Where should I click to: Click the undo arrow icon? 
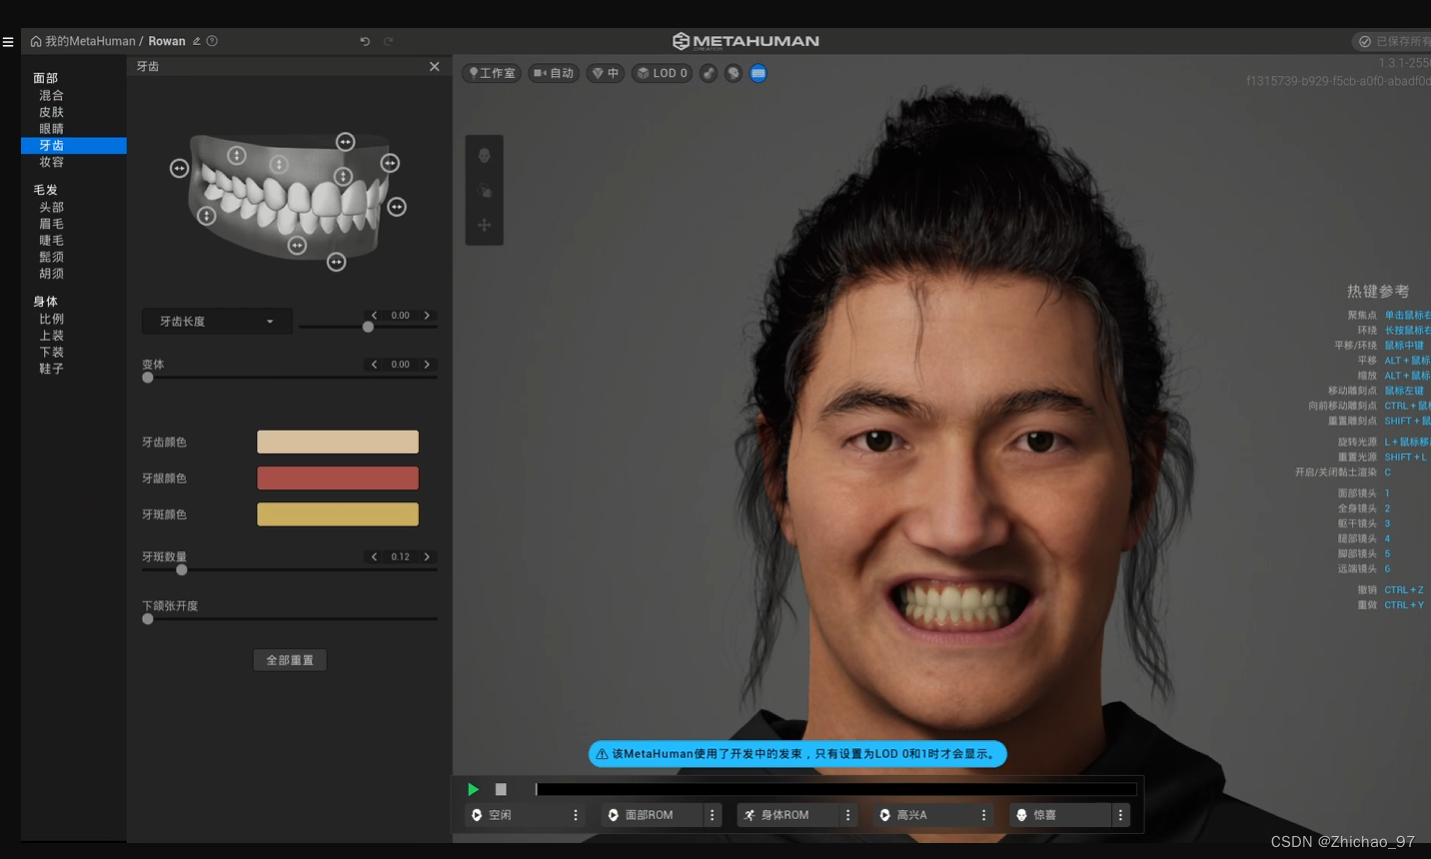pyautogui.click(x=365, y=41)
